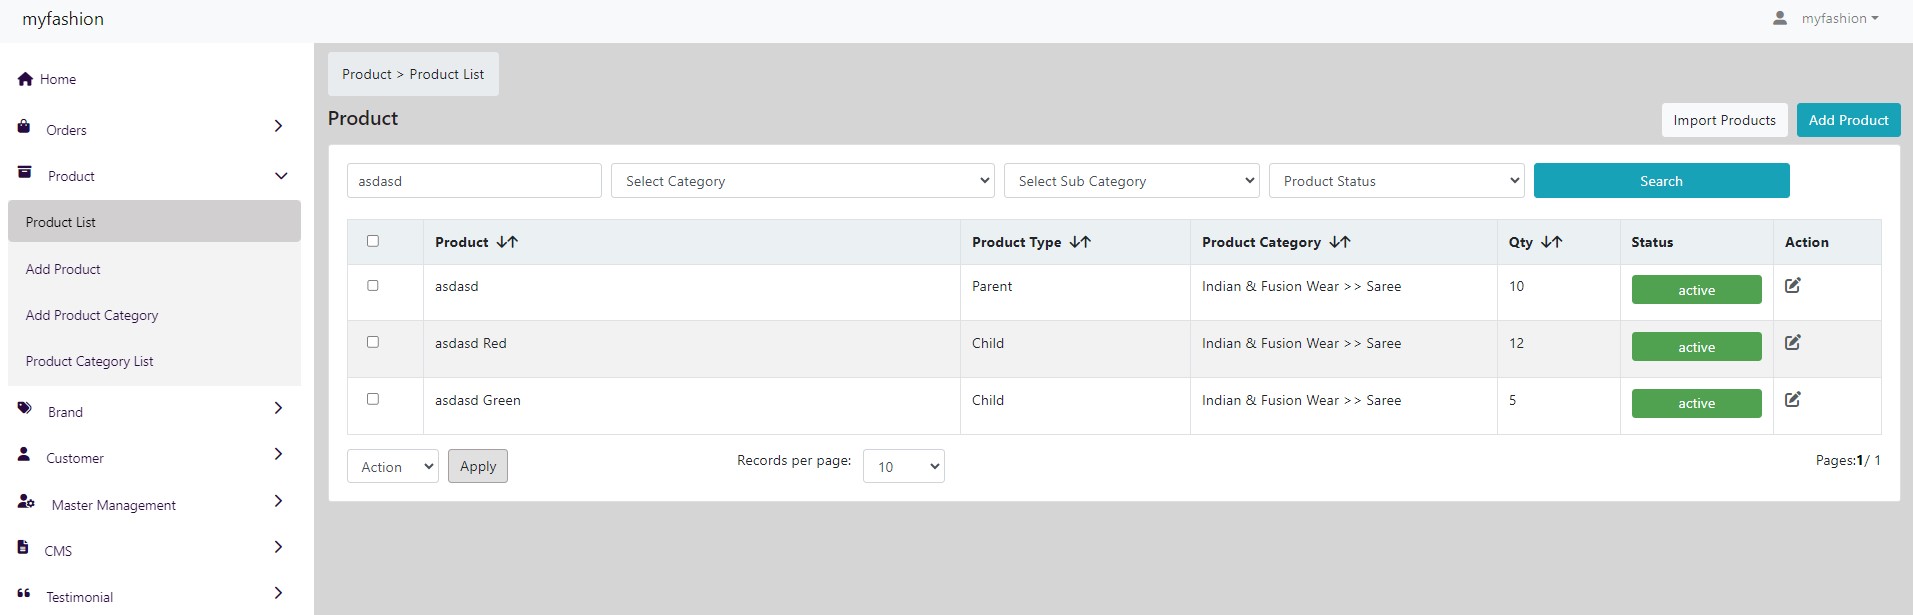Click the Import Products button
The image size is (1913, 615).
[x=1724, y=120]
